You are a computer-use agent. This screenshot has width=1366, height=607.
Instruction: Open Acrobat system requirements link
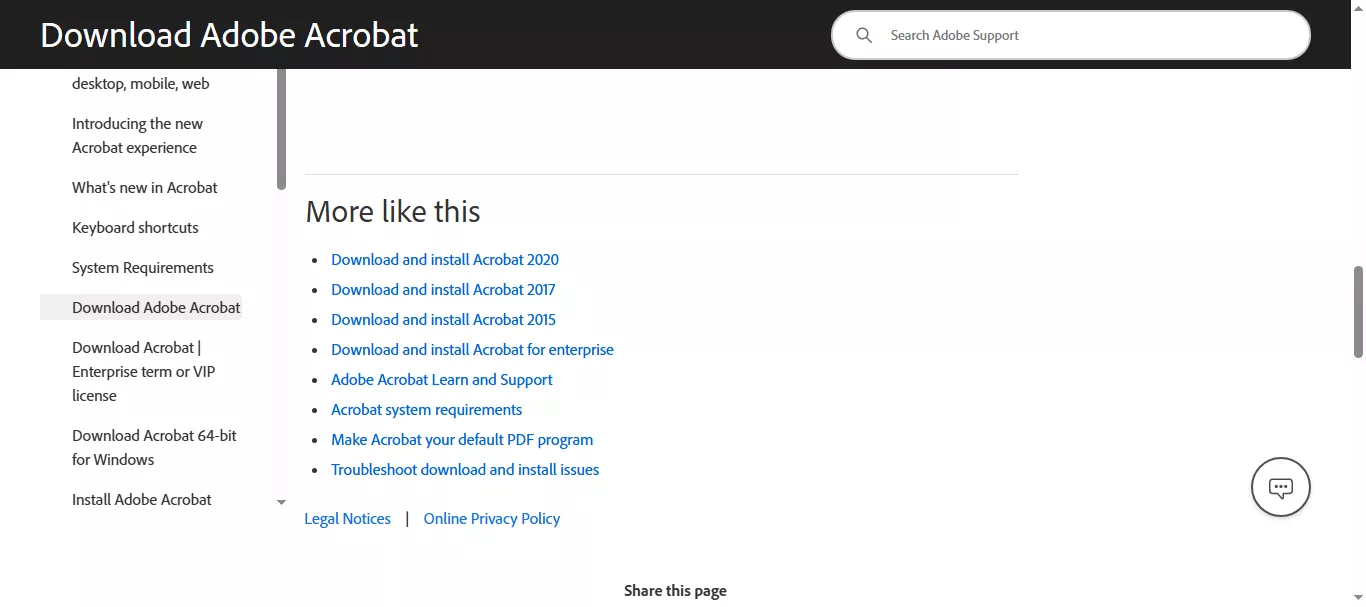point(426,409)
